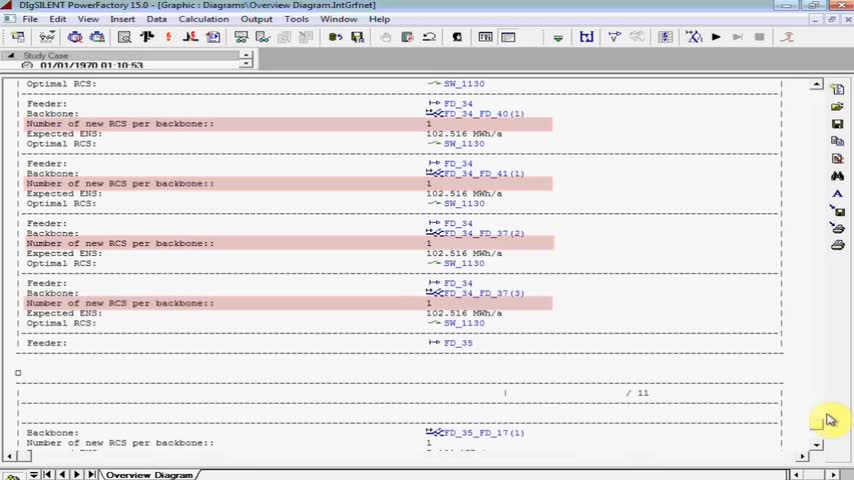This screenshot has height=480, width=854.
Task: Click horizontal scrollbar left arrow
Action: click(10, 456)
